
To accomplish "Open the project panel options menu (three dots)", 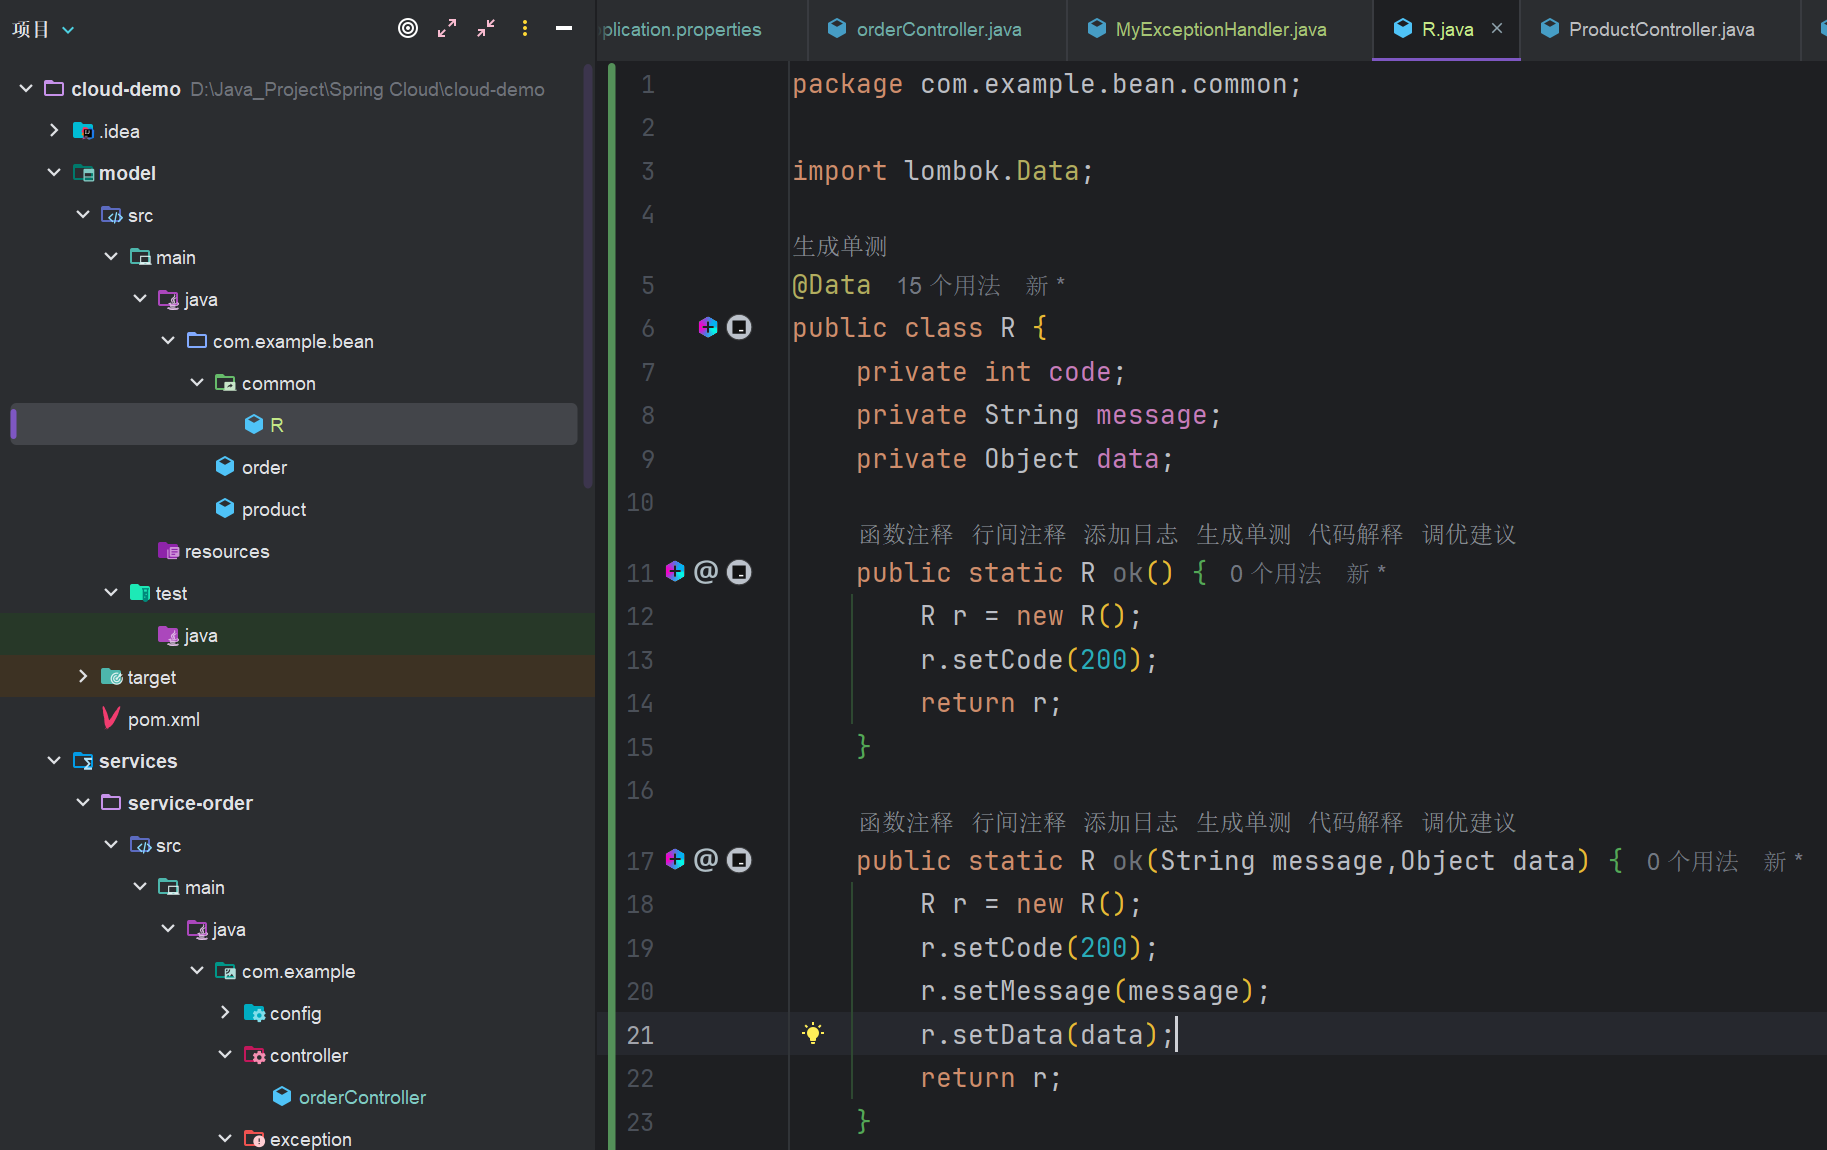I will tap(525, 28).
